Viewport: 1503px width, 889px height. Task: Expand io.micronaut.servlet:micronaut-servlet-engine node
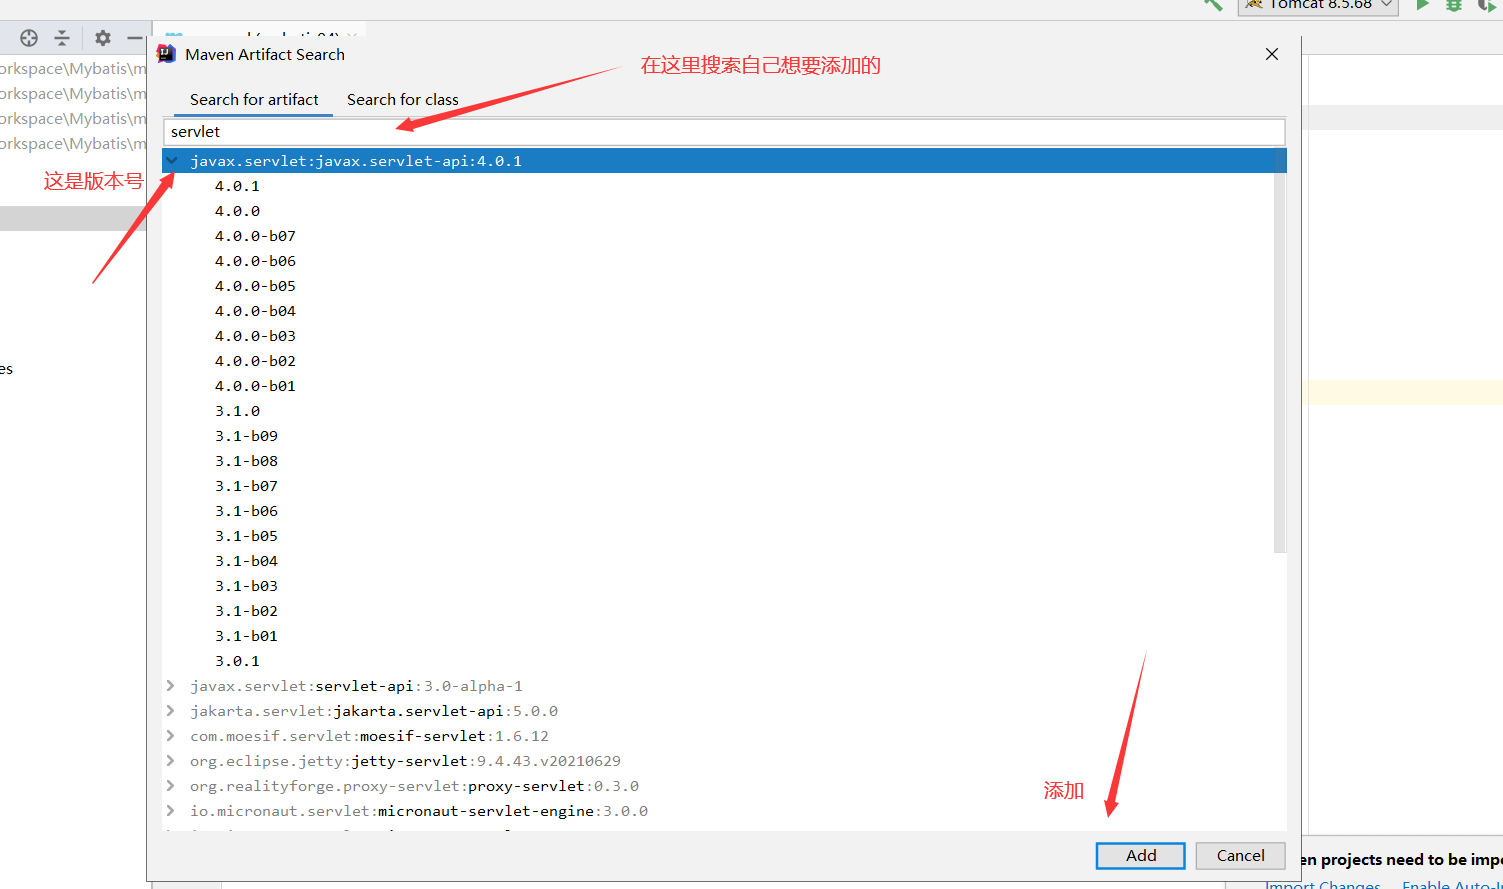tap(171, 811)
